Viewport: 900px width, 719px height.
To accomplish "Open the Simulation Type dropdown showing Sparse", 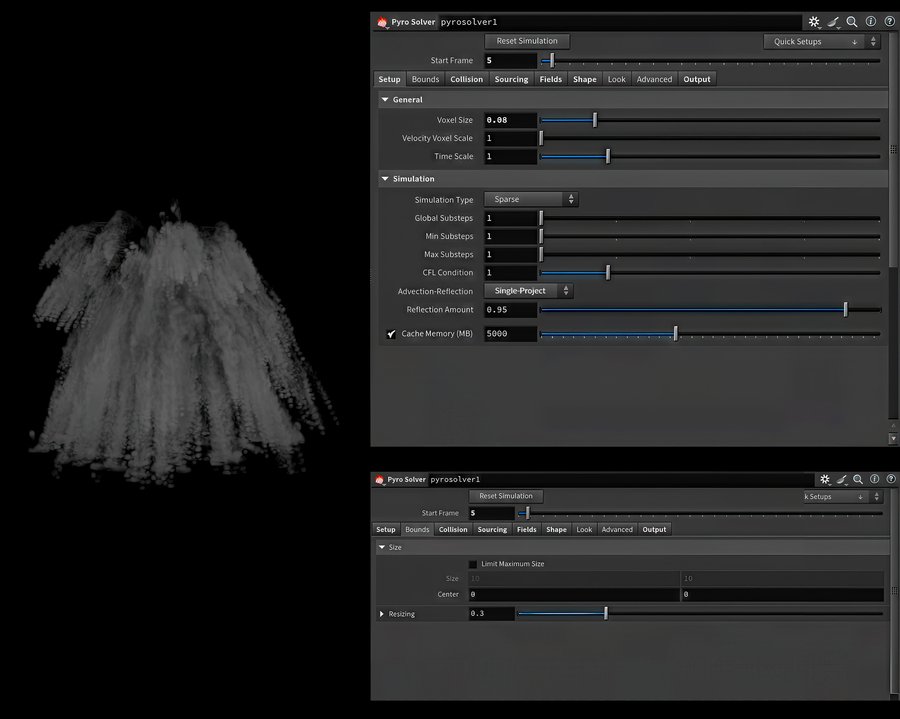I will click(531, 200).
